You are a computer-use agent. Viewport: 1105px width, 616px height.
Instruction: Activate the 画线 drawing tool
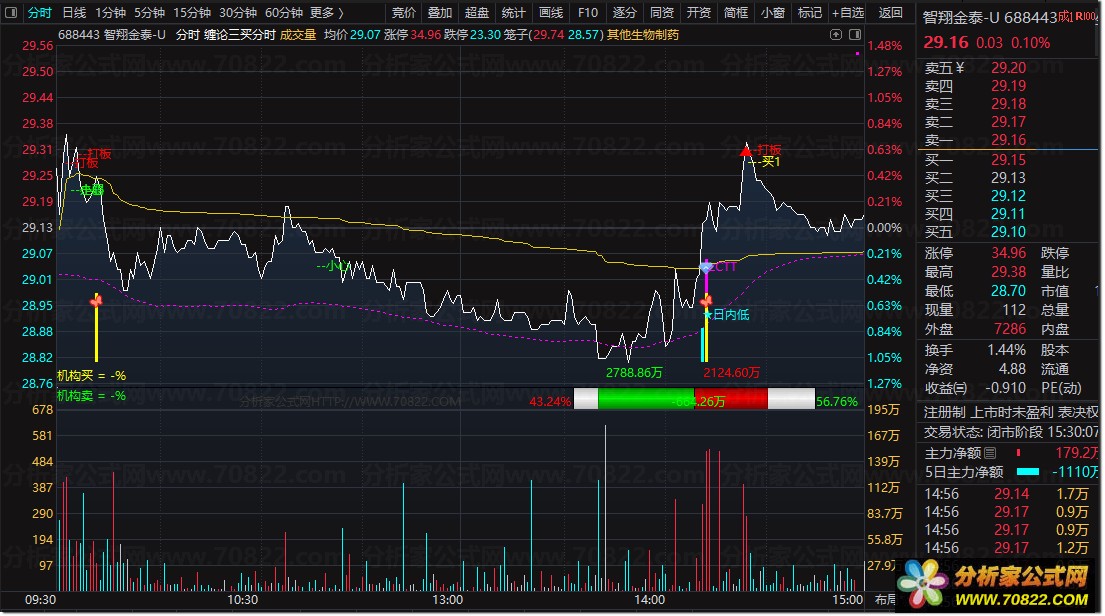pos(551,13)
